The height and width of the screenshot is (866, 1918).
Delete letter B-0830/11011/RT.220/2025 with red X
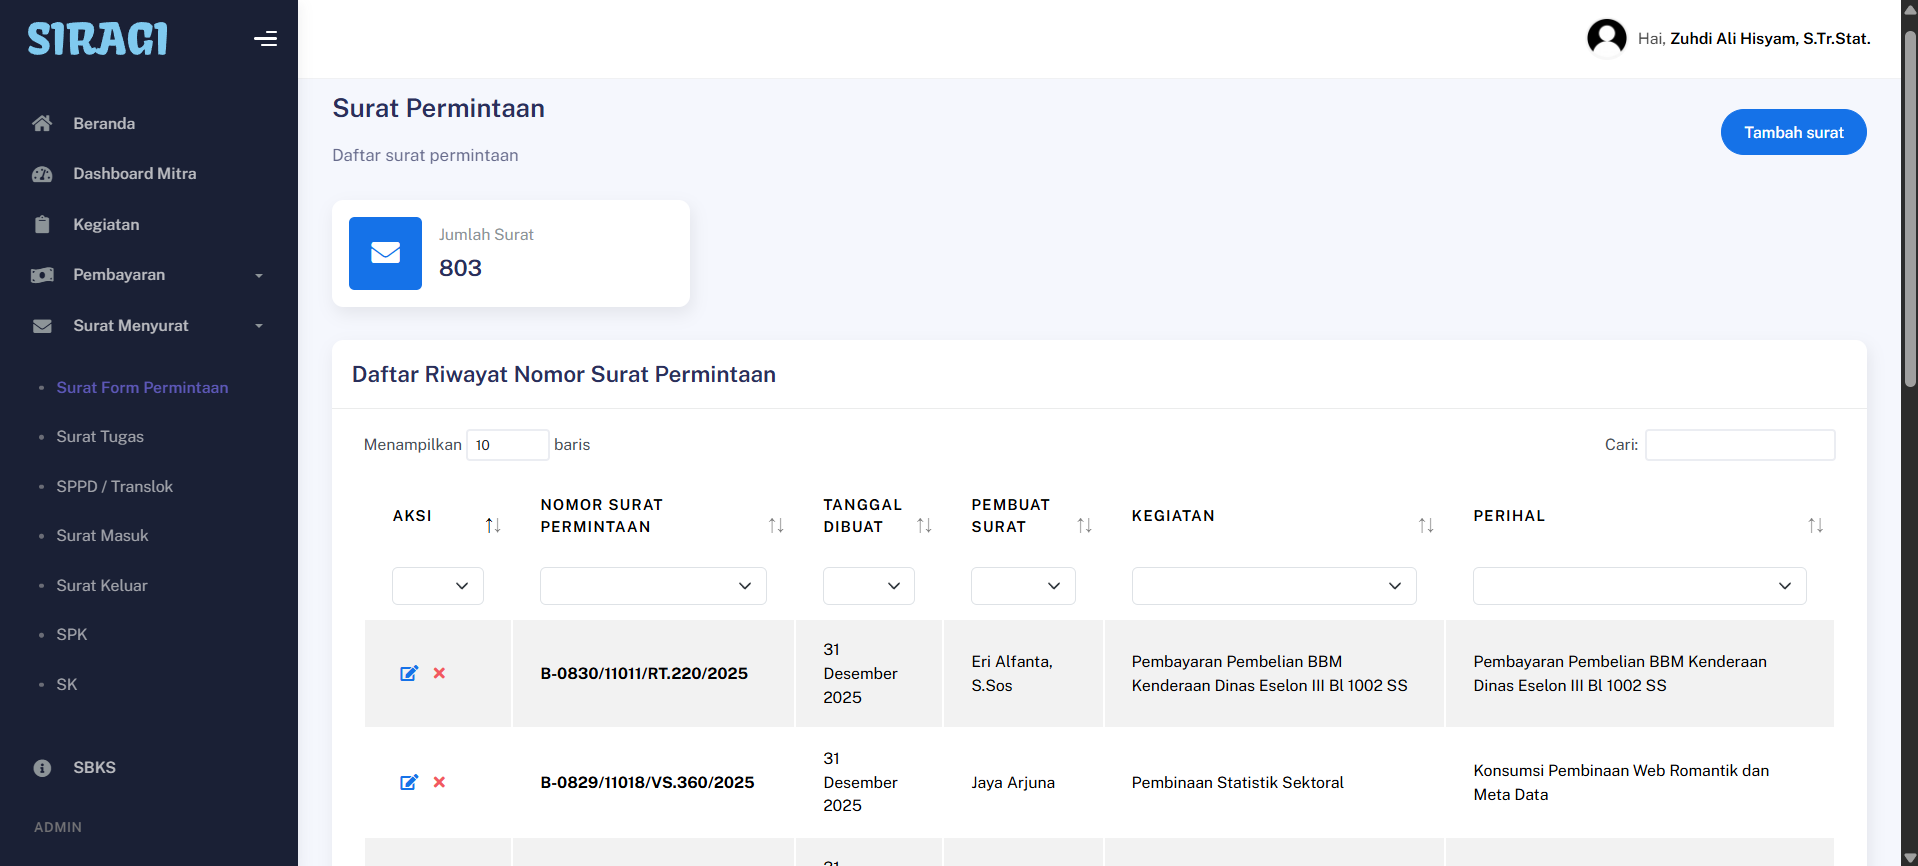tap(439, 673)
